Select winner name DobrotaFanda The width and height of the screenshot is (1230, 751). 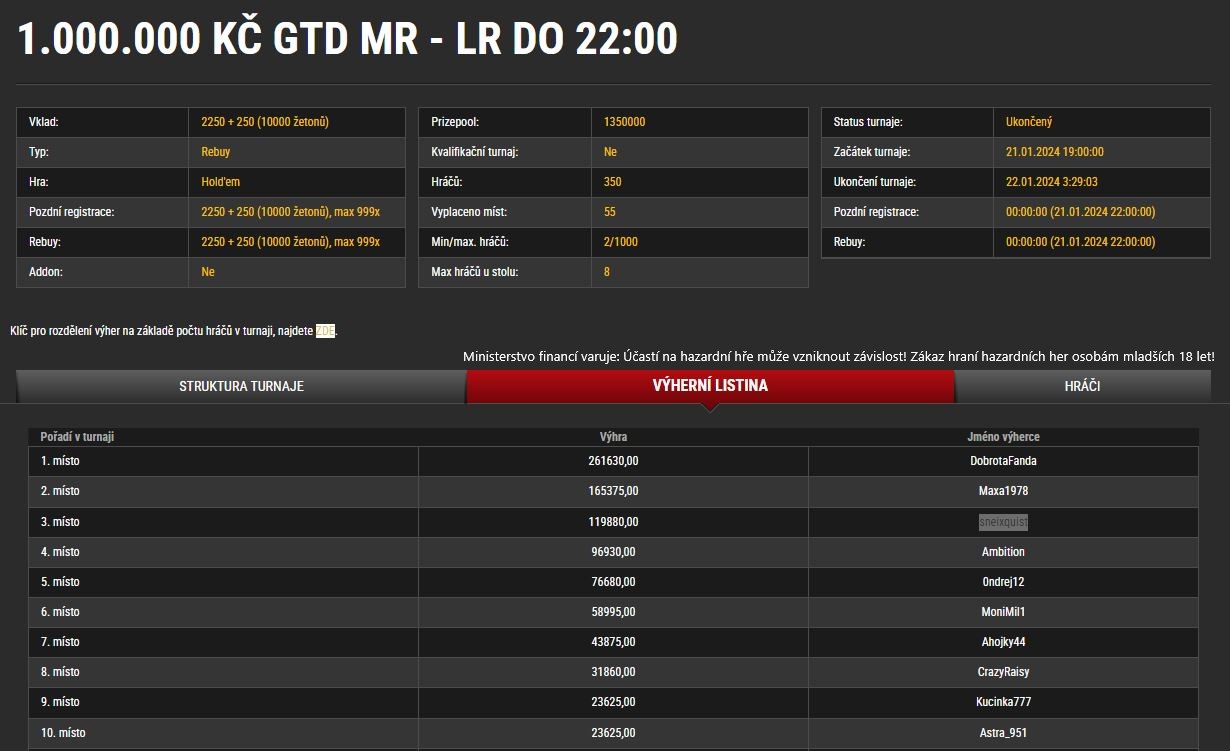tap(1003, 462)
